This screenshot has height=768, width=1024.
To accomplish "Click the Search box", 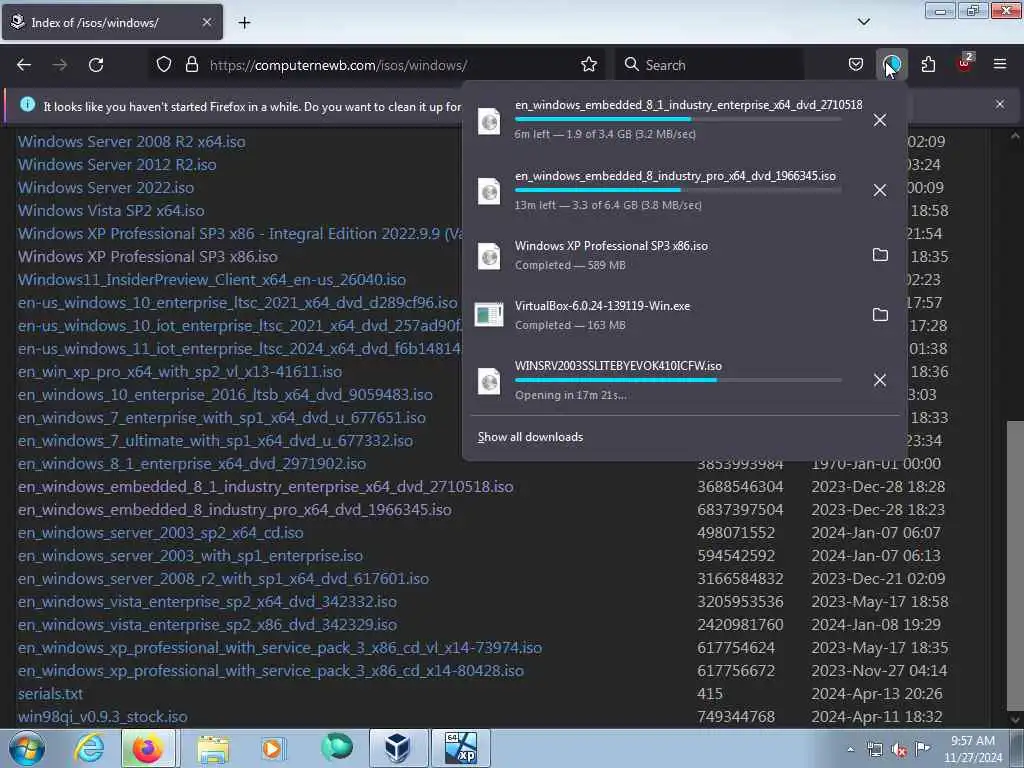I will 709,65.
